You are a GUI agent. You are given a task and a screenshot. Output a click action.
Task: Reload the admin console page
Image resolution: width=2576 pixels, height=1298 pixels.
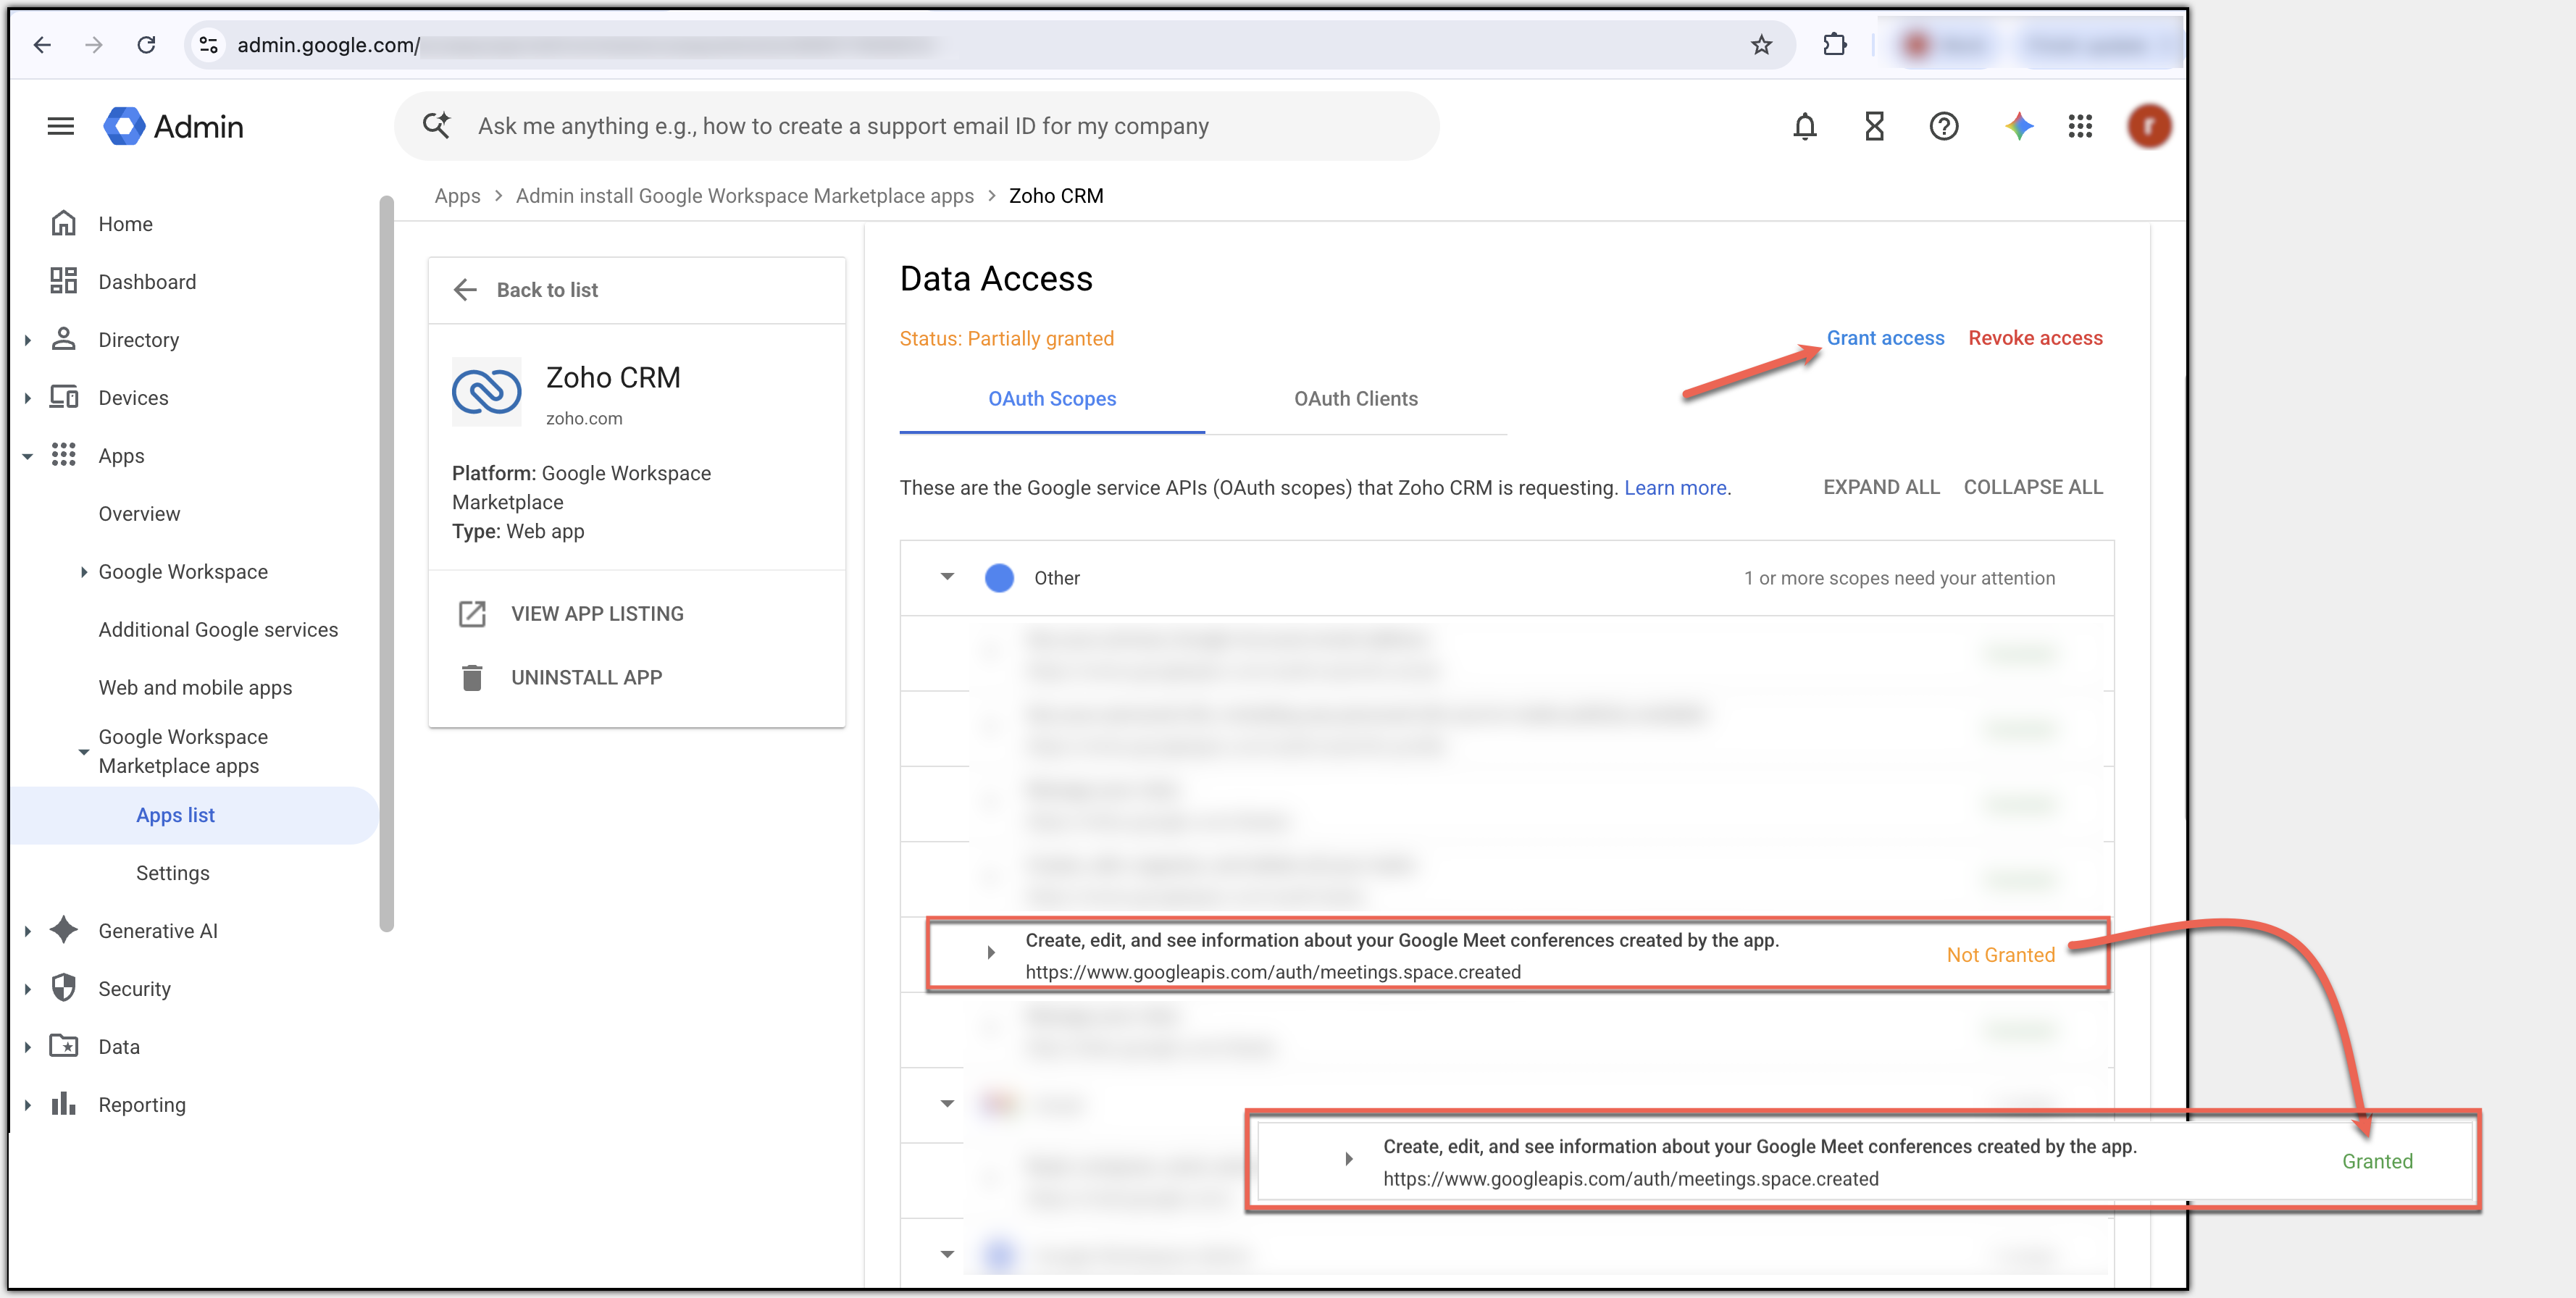[x=146, y=45]
